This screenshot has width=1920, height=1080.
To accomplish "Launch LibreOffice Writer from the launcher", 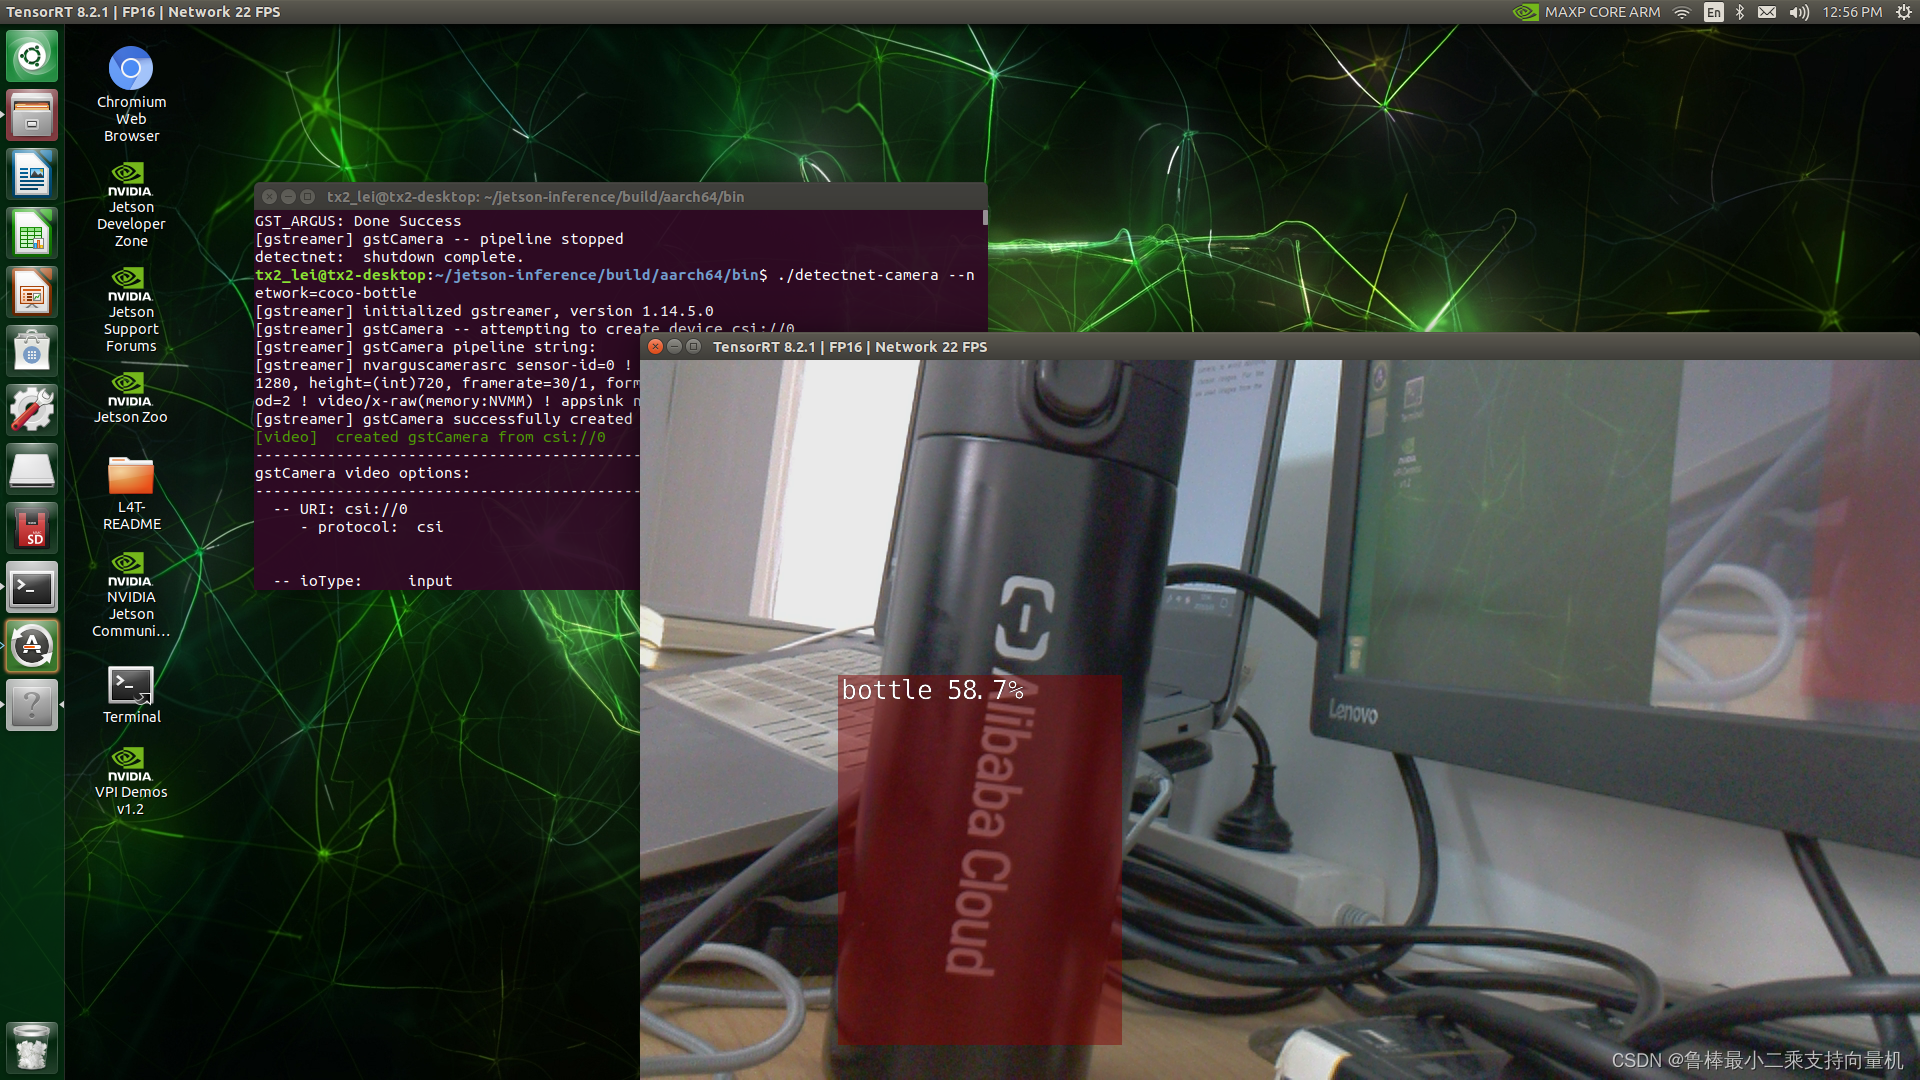I will pos(32,174).
